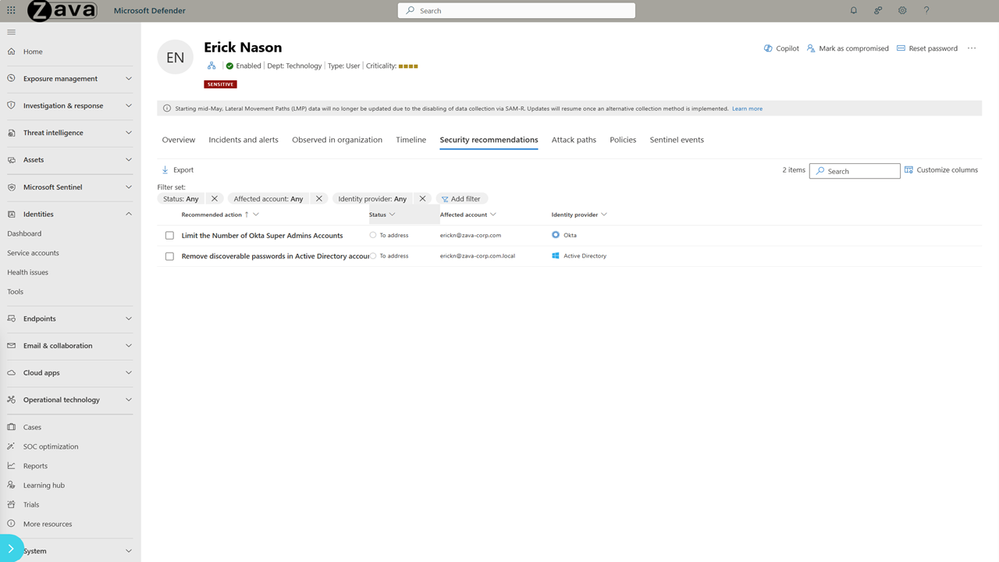Image resolution: width=999 pixels, height=562 pixels.
Task: Open the help question mark icon
Action: pos(926,10)
